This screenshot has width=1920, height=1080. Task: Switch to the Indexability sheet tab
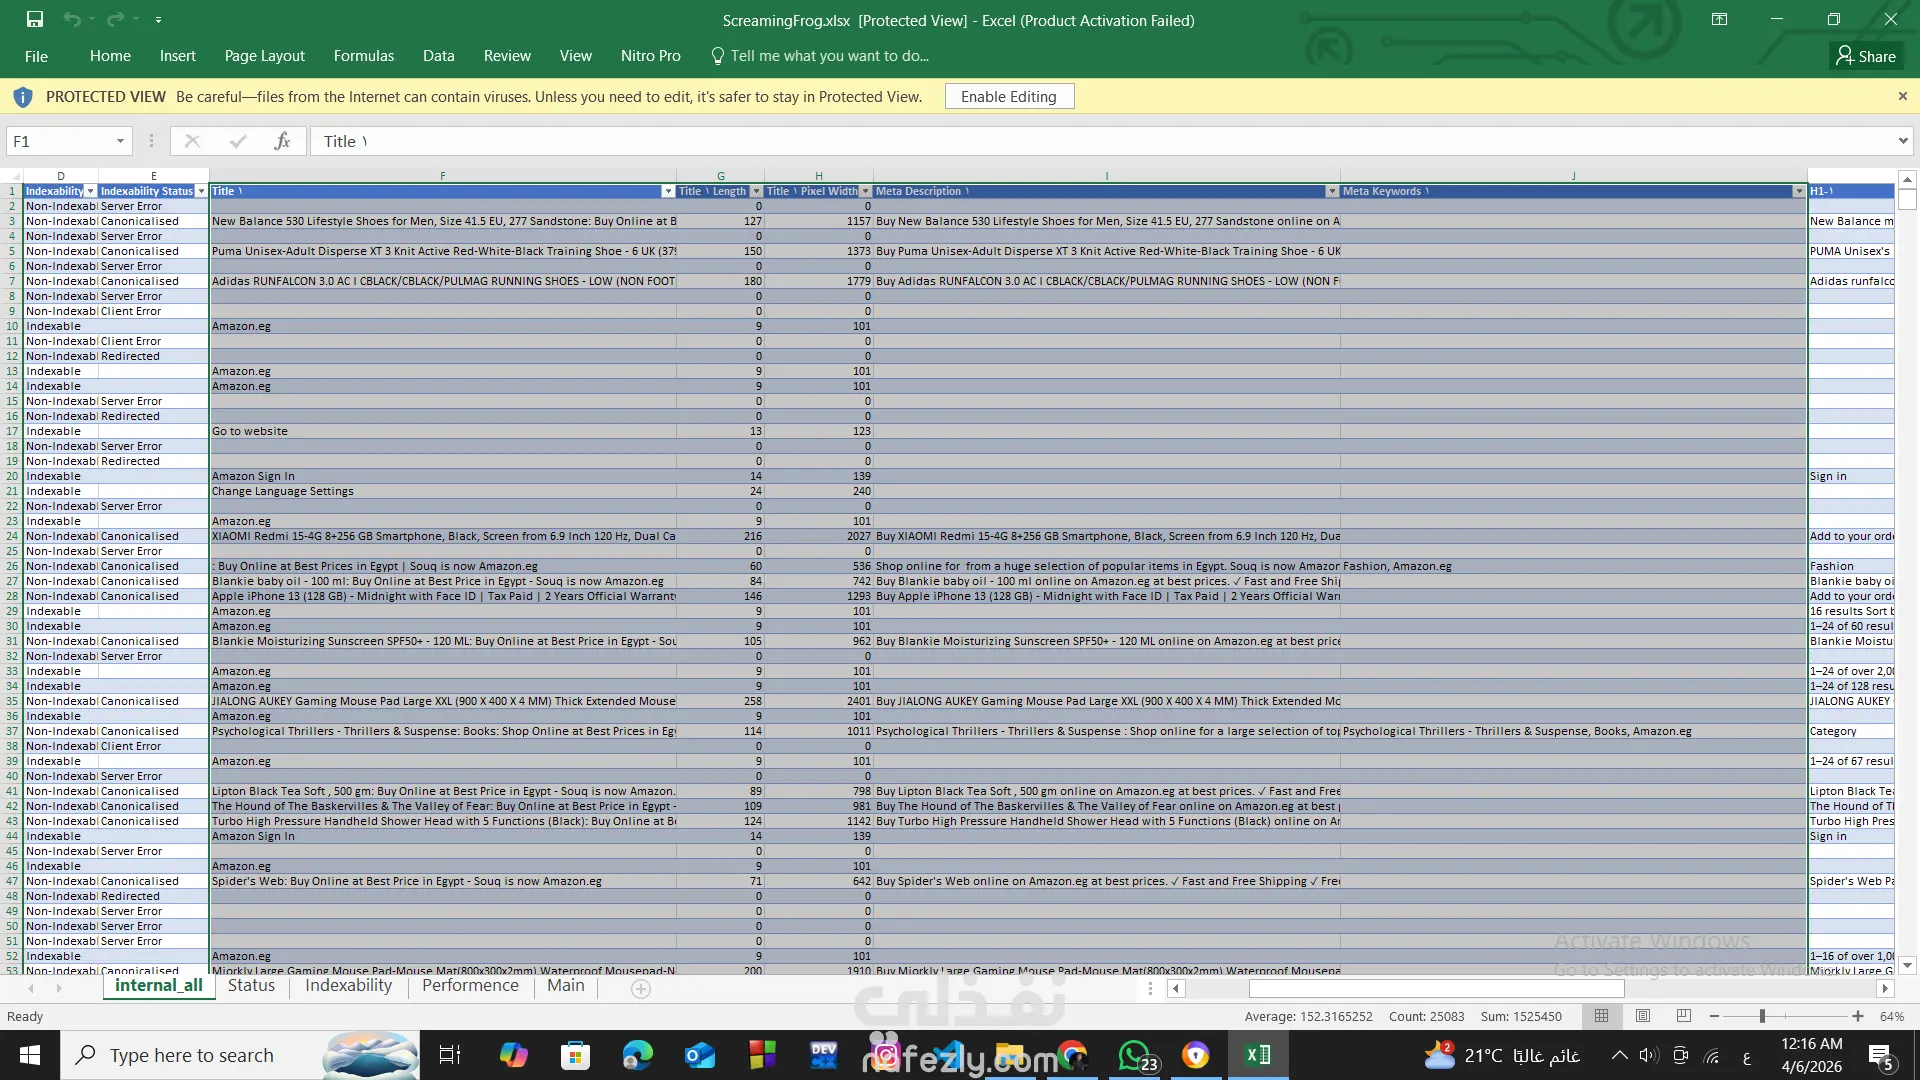[349, 986]
